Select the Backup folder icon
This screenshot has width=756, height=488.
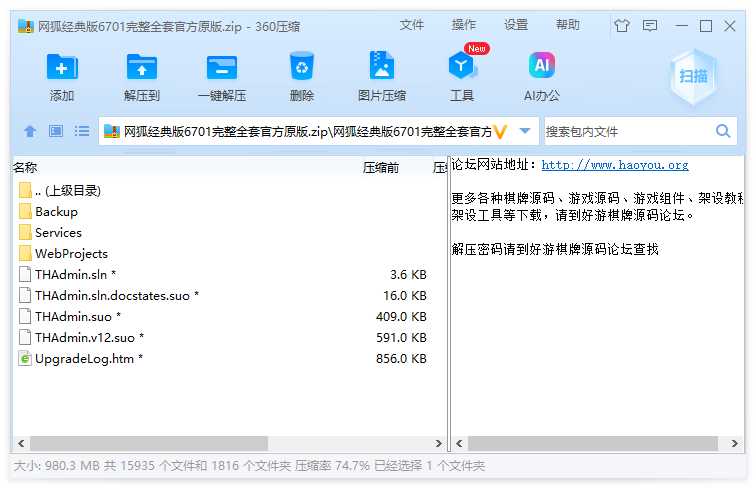click(26, 212)
